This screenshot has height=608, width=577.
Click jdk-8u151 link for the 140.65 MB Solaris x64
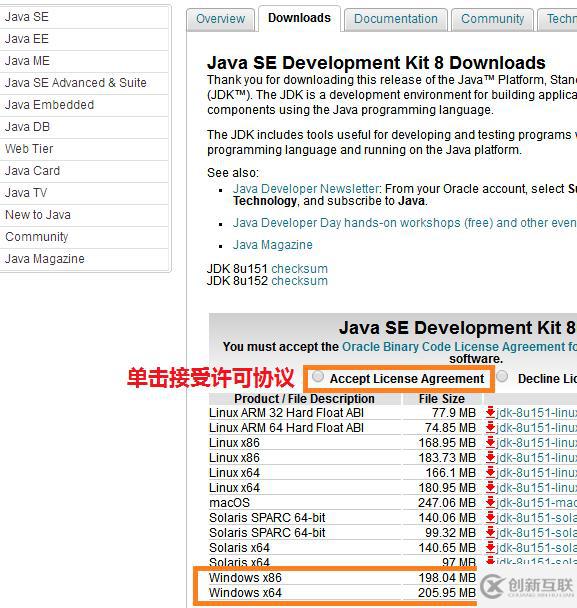[537, 548]
